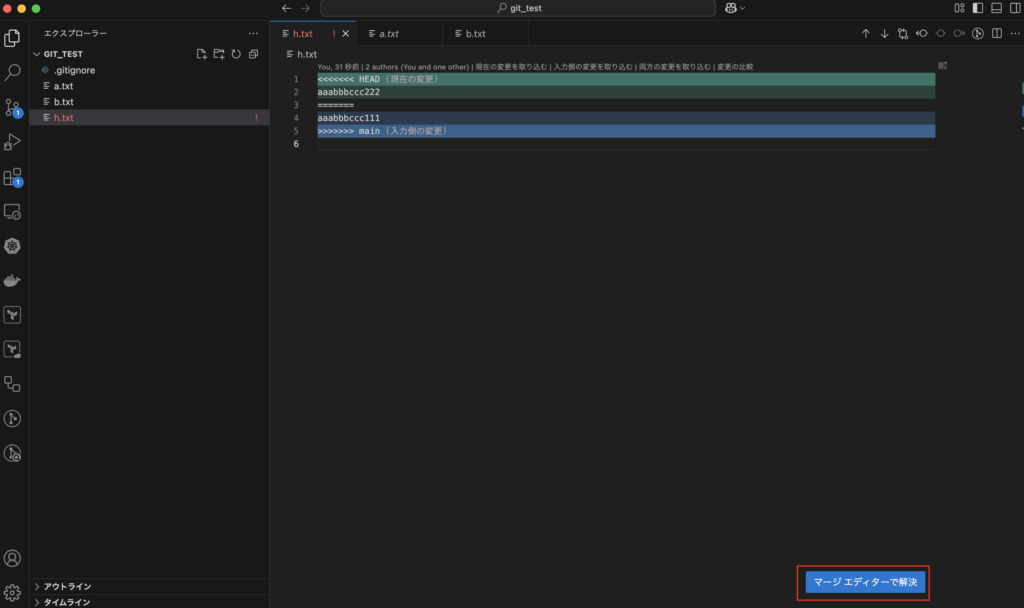
Task: Open the Run and Debug view
Action: 12,142
